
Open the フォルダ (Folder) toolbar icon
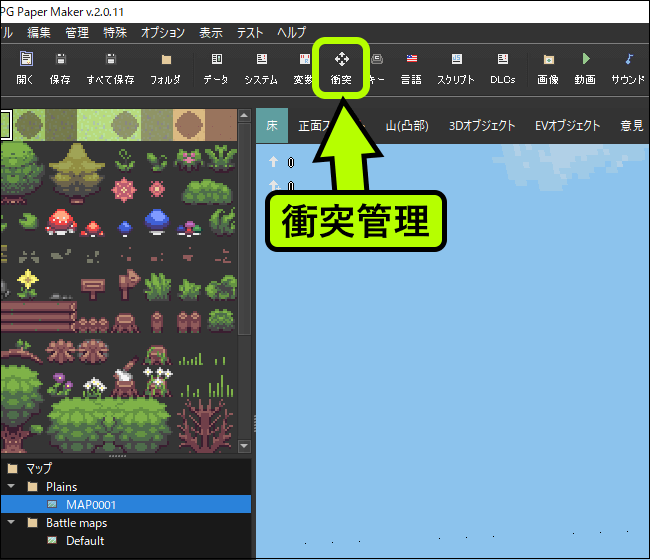[x=165, y=68]
